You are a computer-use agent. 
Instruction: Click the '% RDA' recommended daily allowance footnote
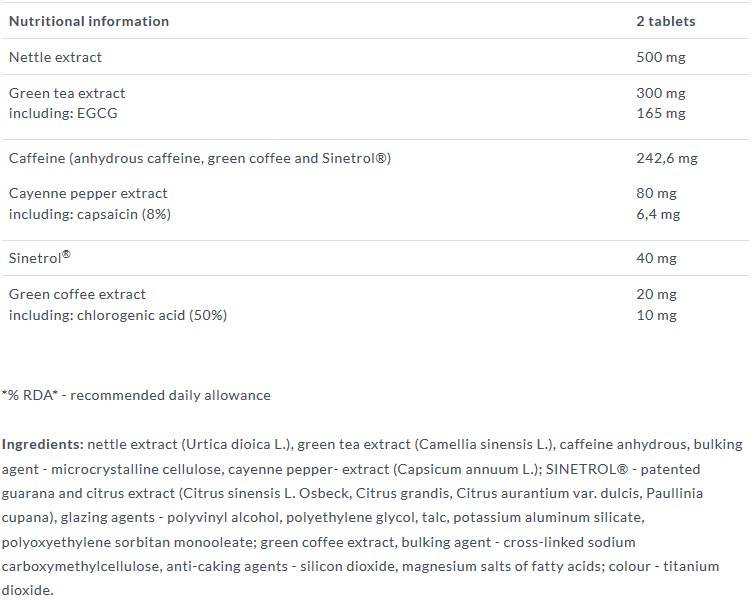pos(136,395)
